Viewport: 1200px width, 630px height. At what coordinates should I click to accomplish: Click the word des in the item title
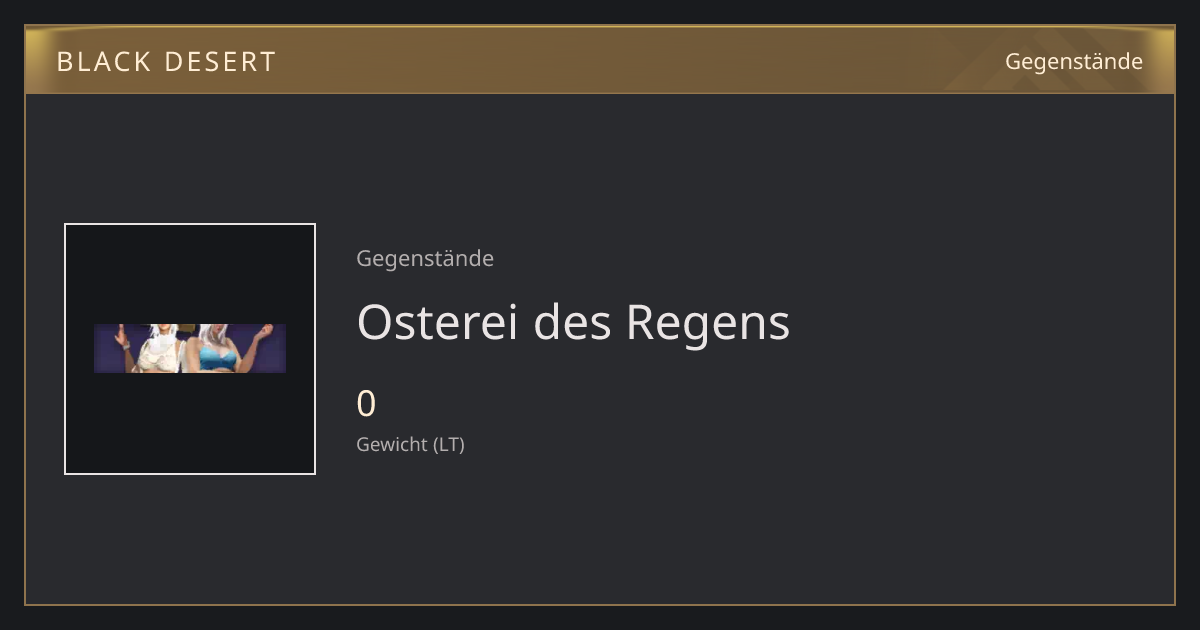click(x=573, y=322)
